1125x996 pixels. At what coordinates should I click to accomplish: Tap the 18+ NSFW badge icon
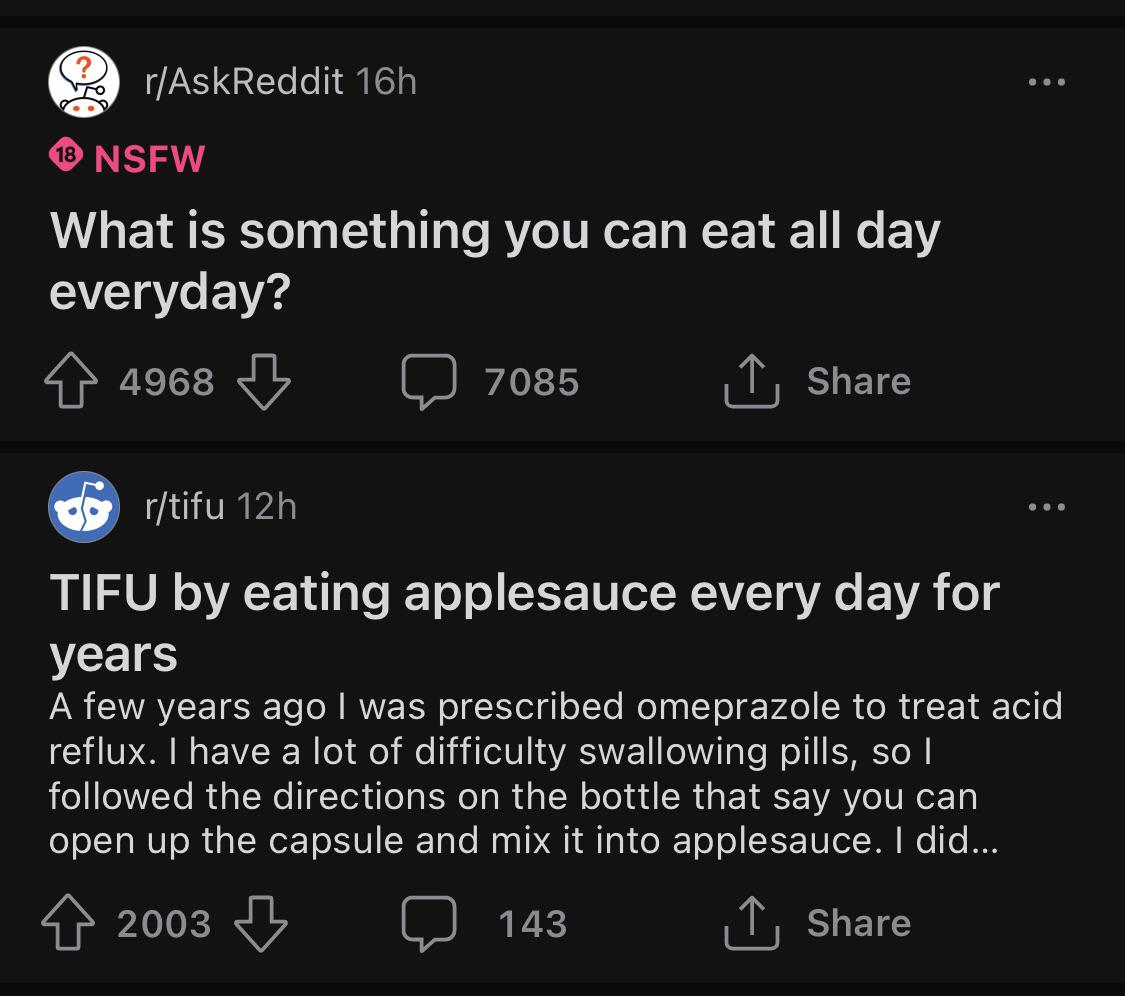tap(65, 158)
